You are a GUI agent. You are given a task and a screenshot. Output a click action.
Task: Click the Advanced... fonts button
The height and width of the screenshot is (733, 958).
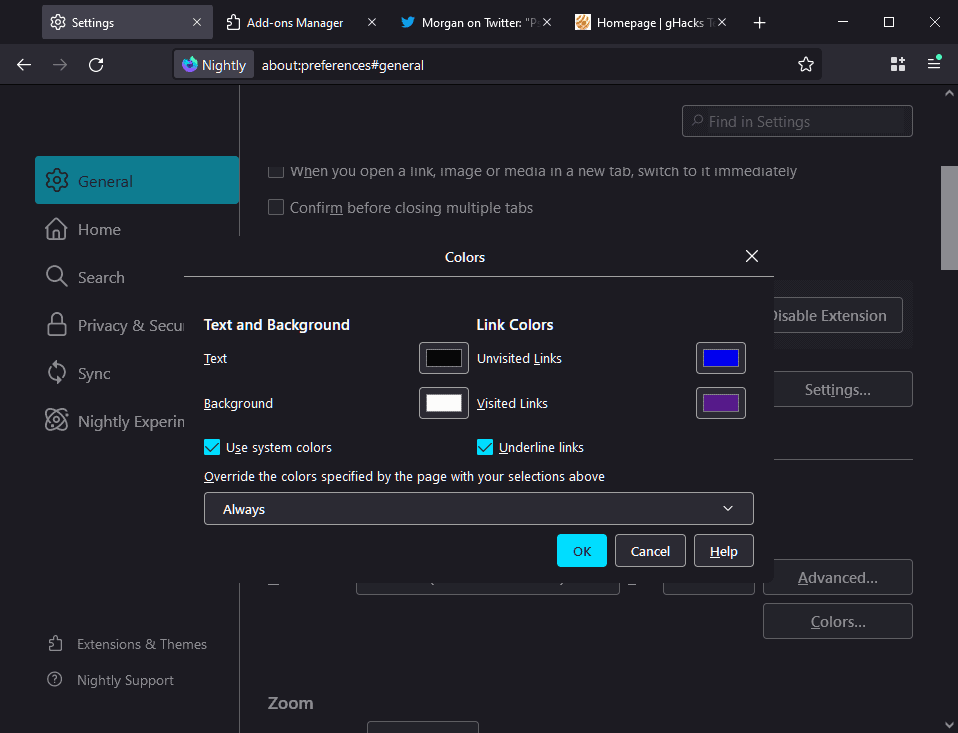point(838,577)
